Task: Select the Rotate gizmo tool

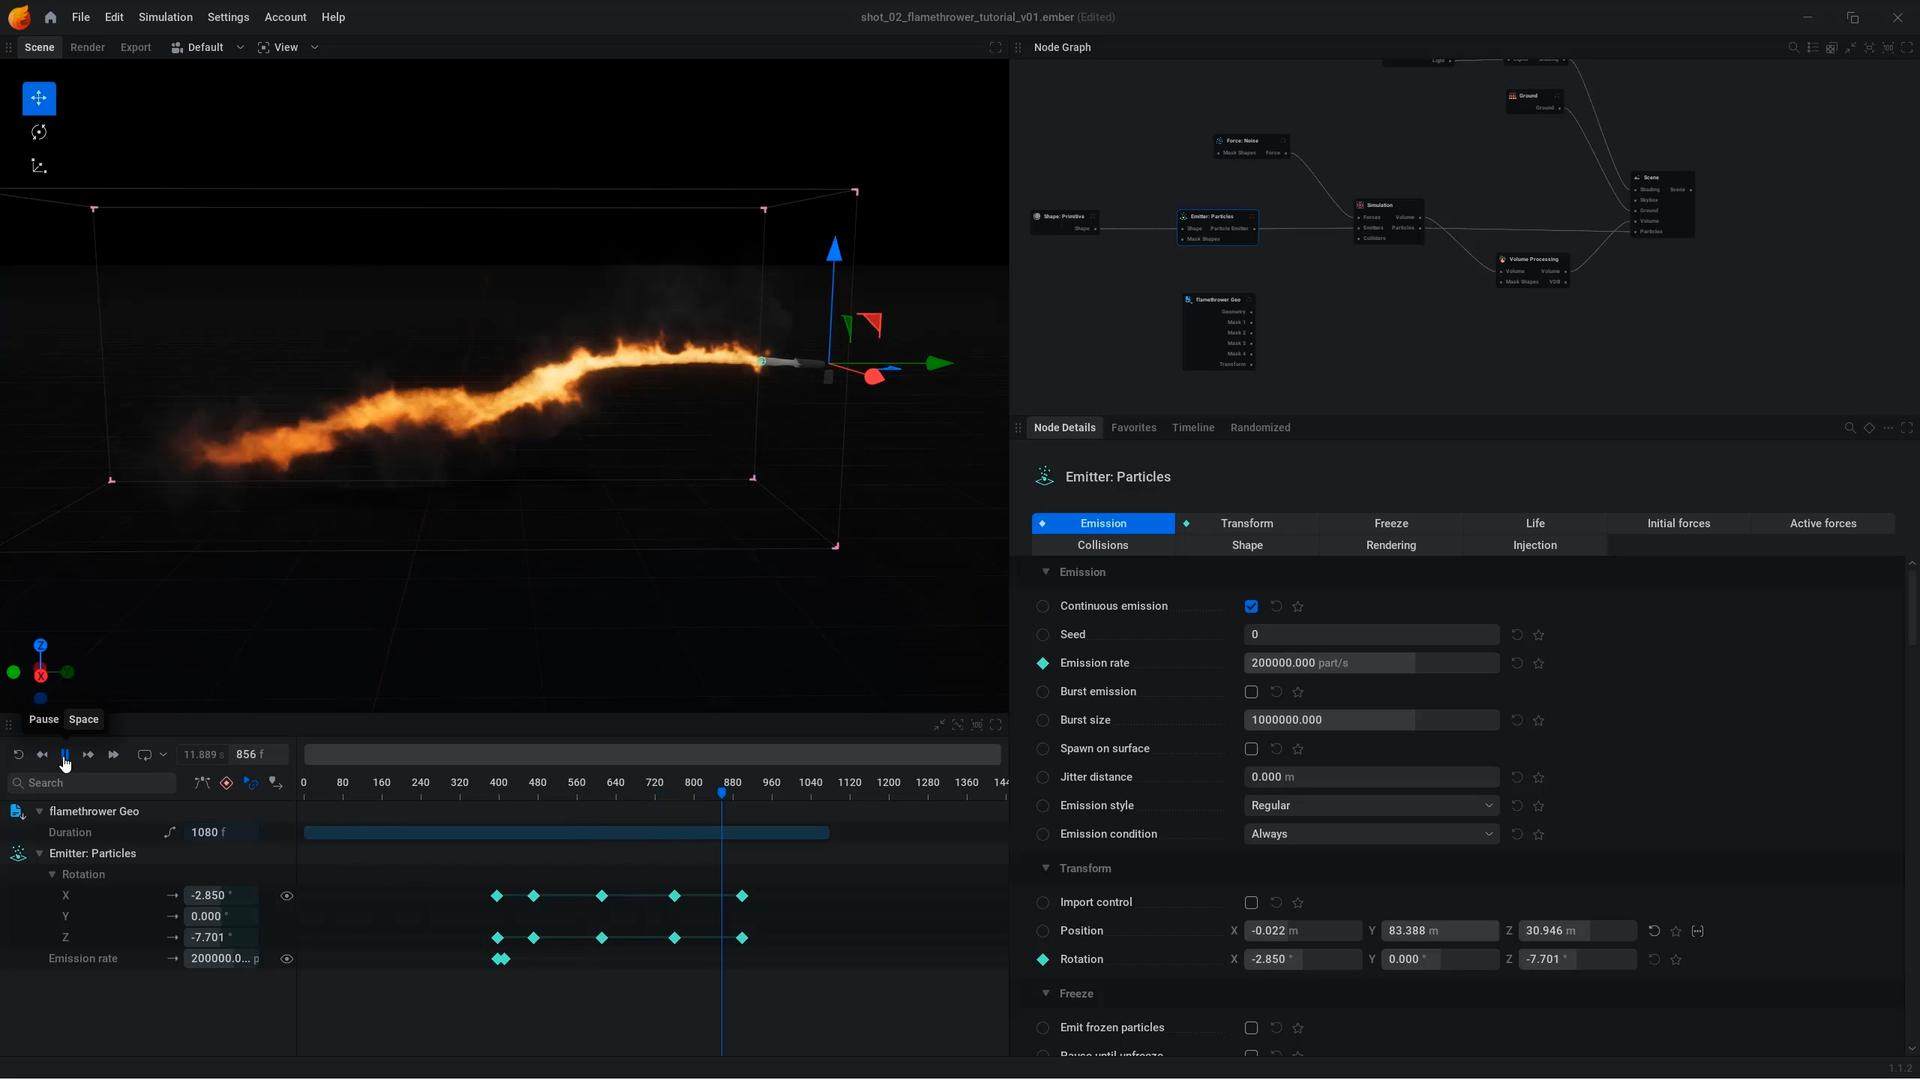Action: 39,132
